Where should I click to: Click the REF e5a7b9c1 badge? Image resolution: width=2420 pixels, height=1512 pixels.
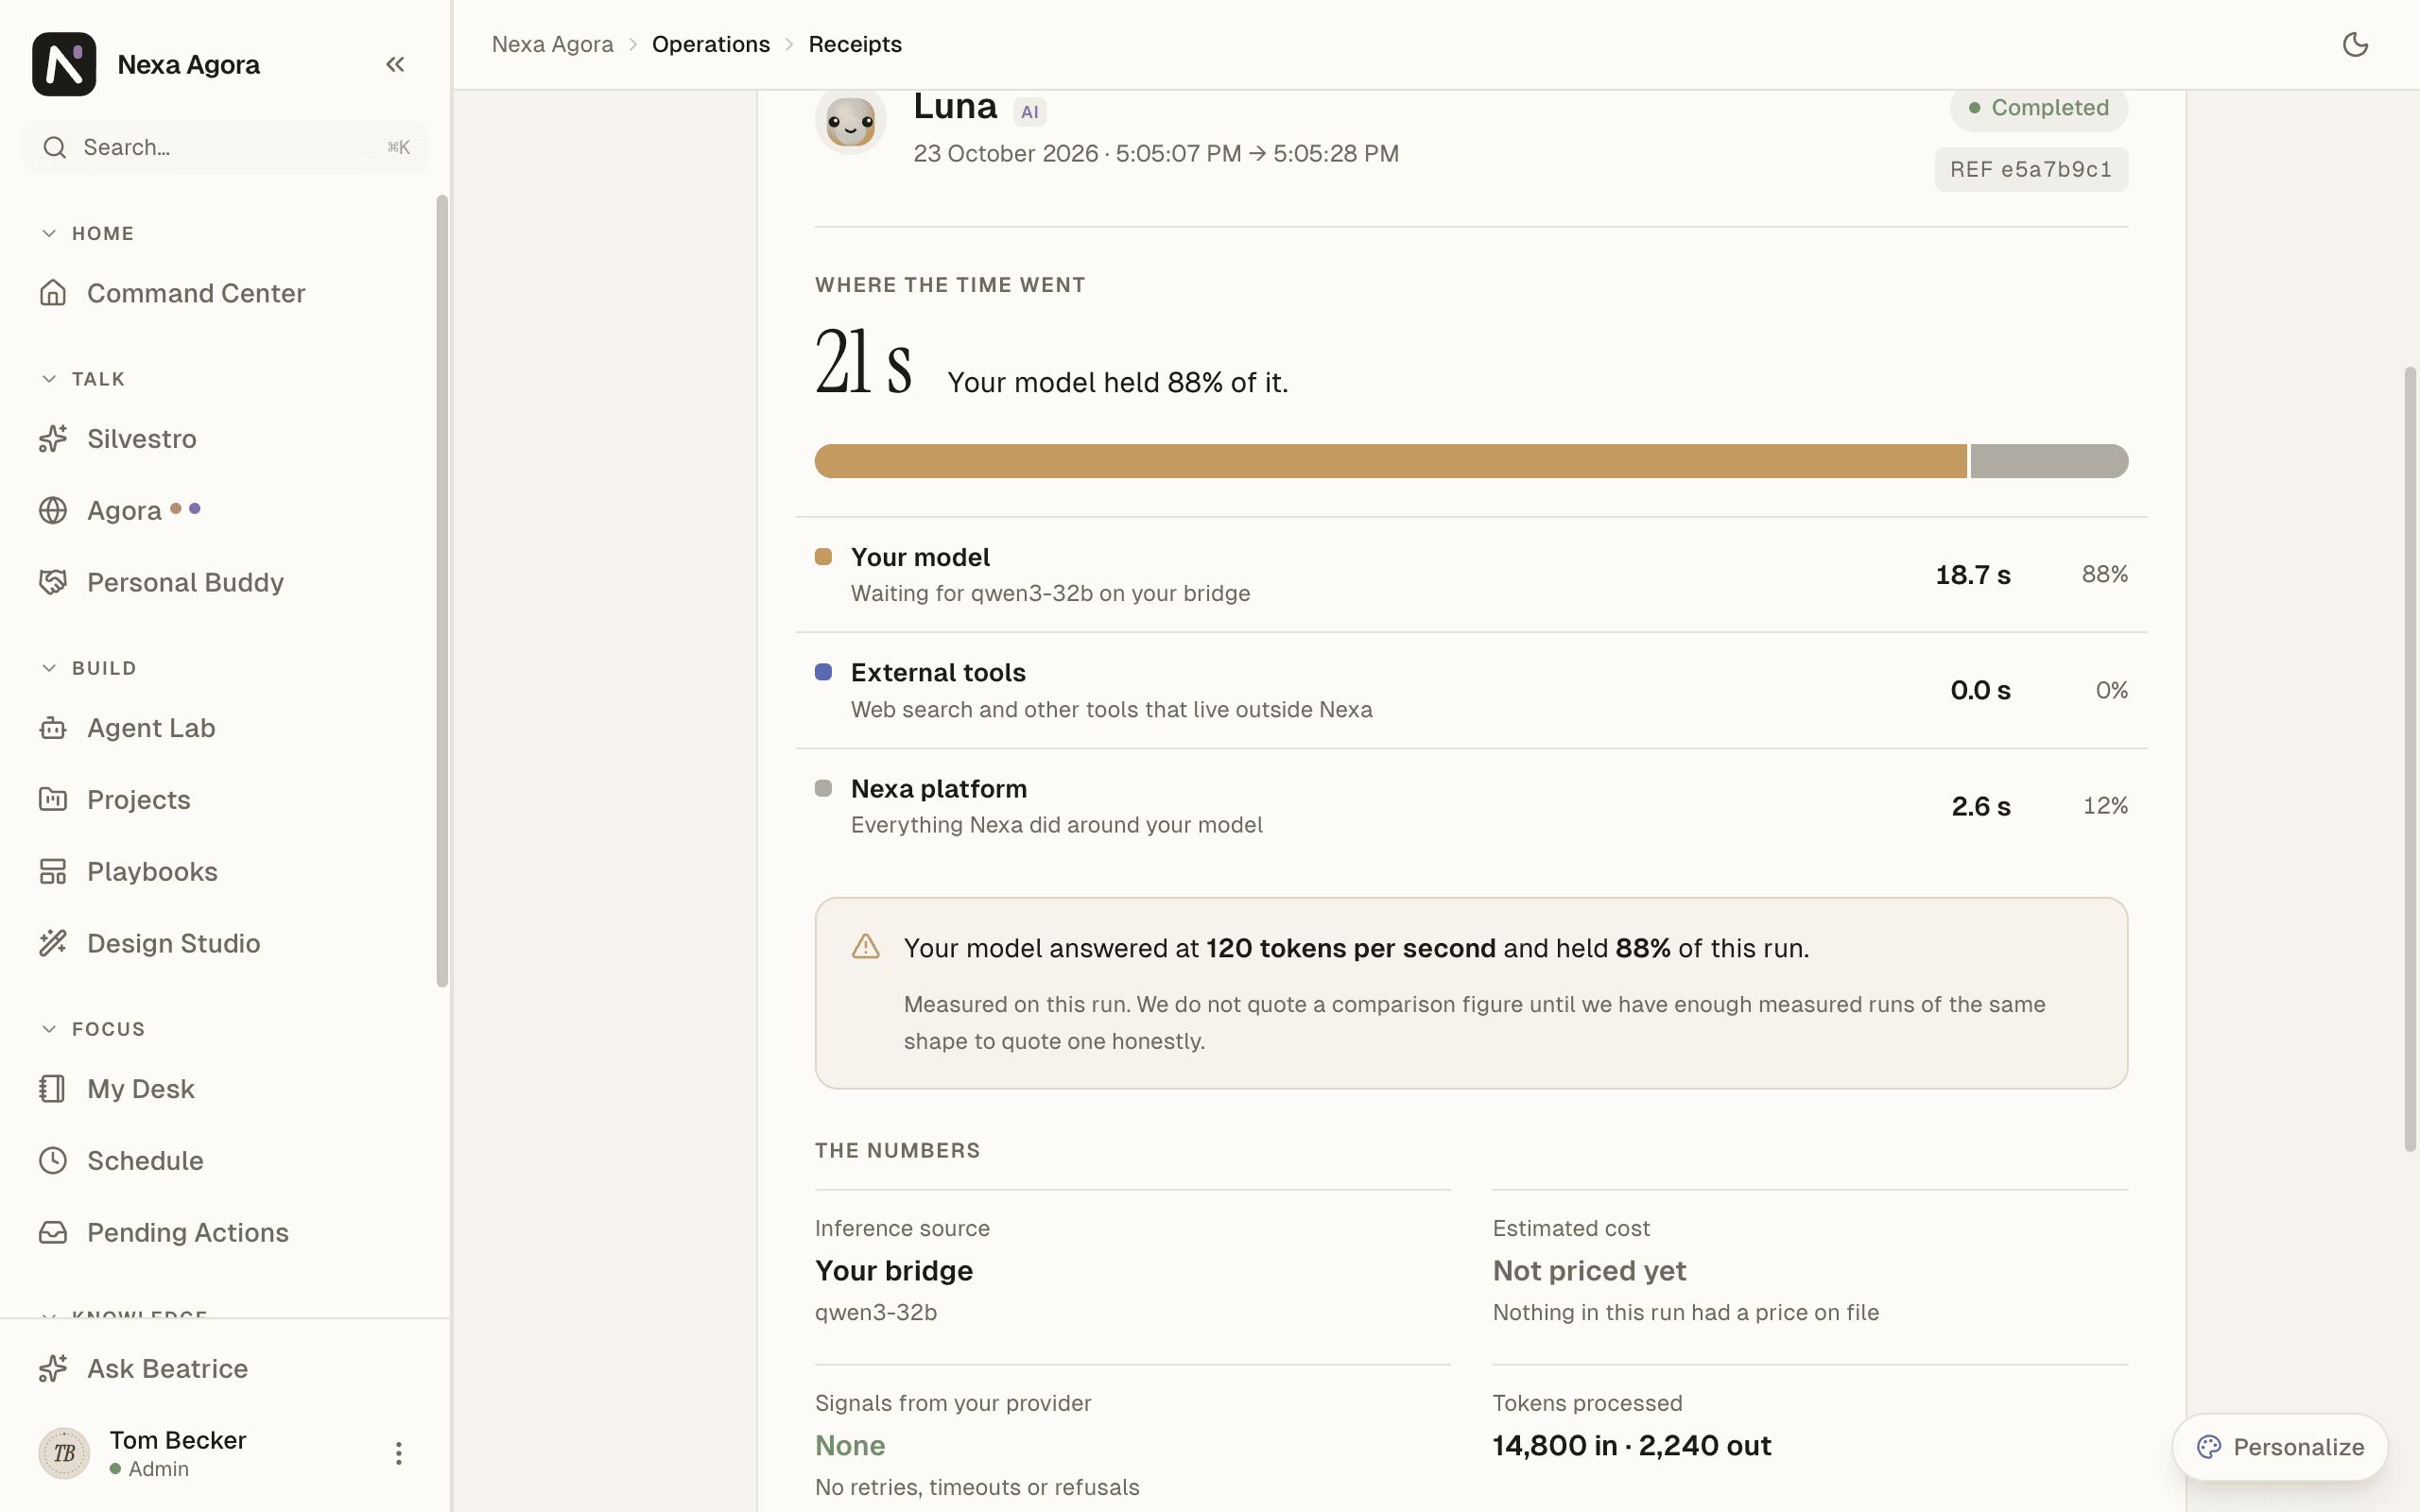pos(2031,169)
